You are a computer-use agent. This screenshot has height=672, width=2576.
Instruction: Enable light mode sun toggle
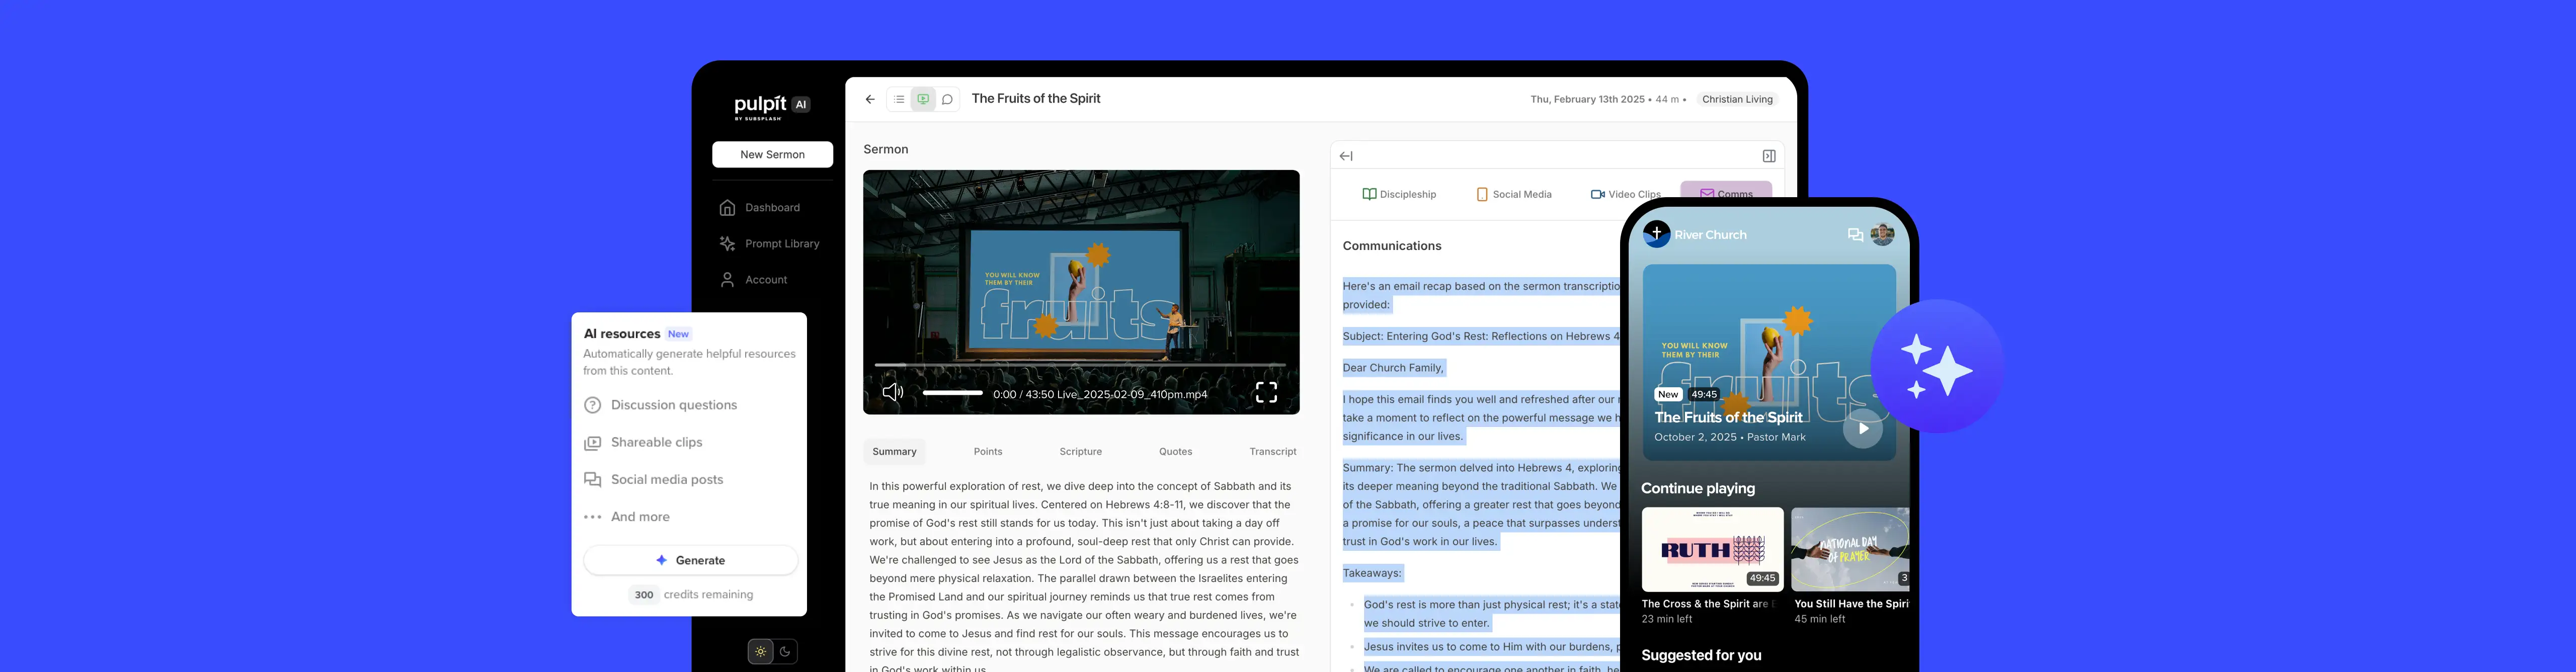[761, 652]
